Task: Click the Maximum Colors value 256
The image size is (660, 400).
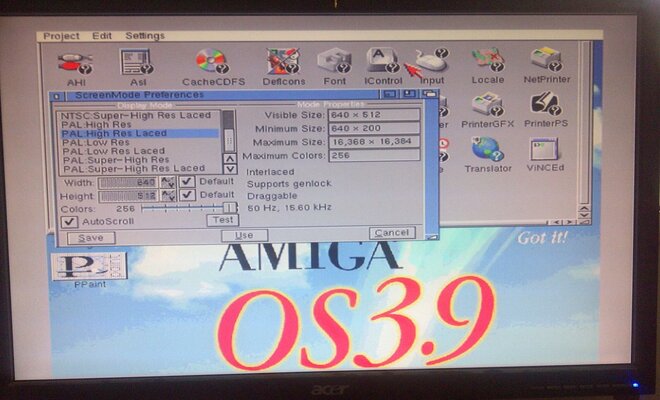Action: point(374,155)
